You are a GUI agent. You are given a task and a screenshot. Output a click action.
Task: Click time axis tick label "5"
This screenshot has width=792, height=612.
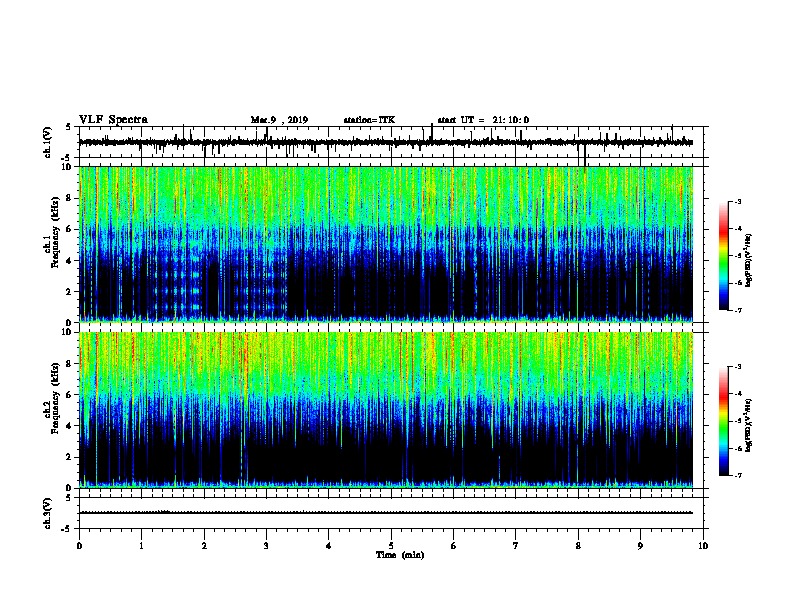pos(391,546)
